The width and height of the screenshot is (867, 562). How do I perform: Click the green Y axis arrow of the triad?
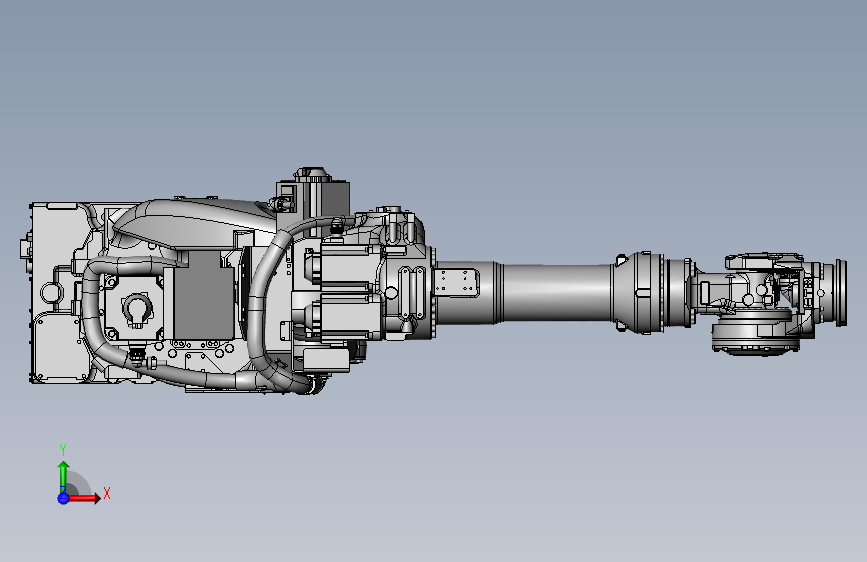coord(63,477)
